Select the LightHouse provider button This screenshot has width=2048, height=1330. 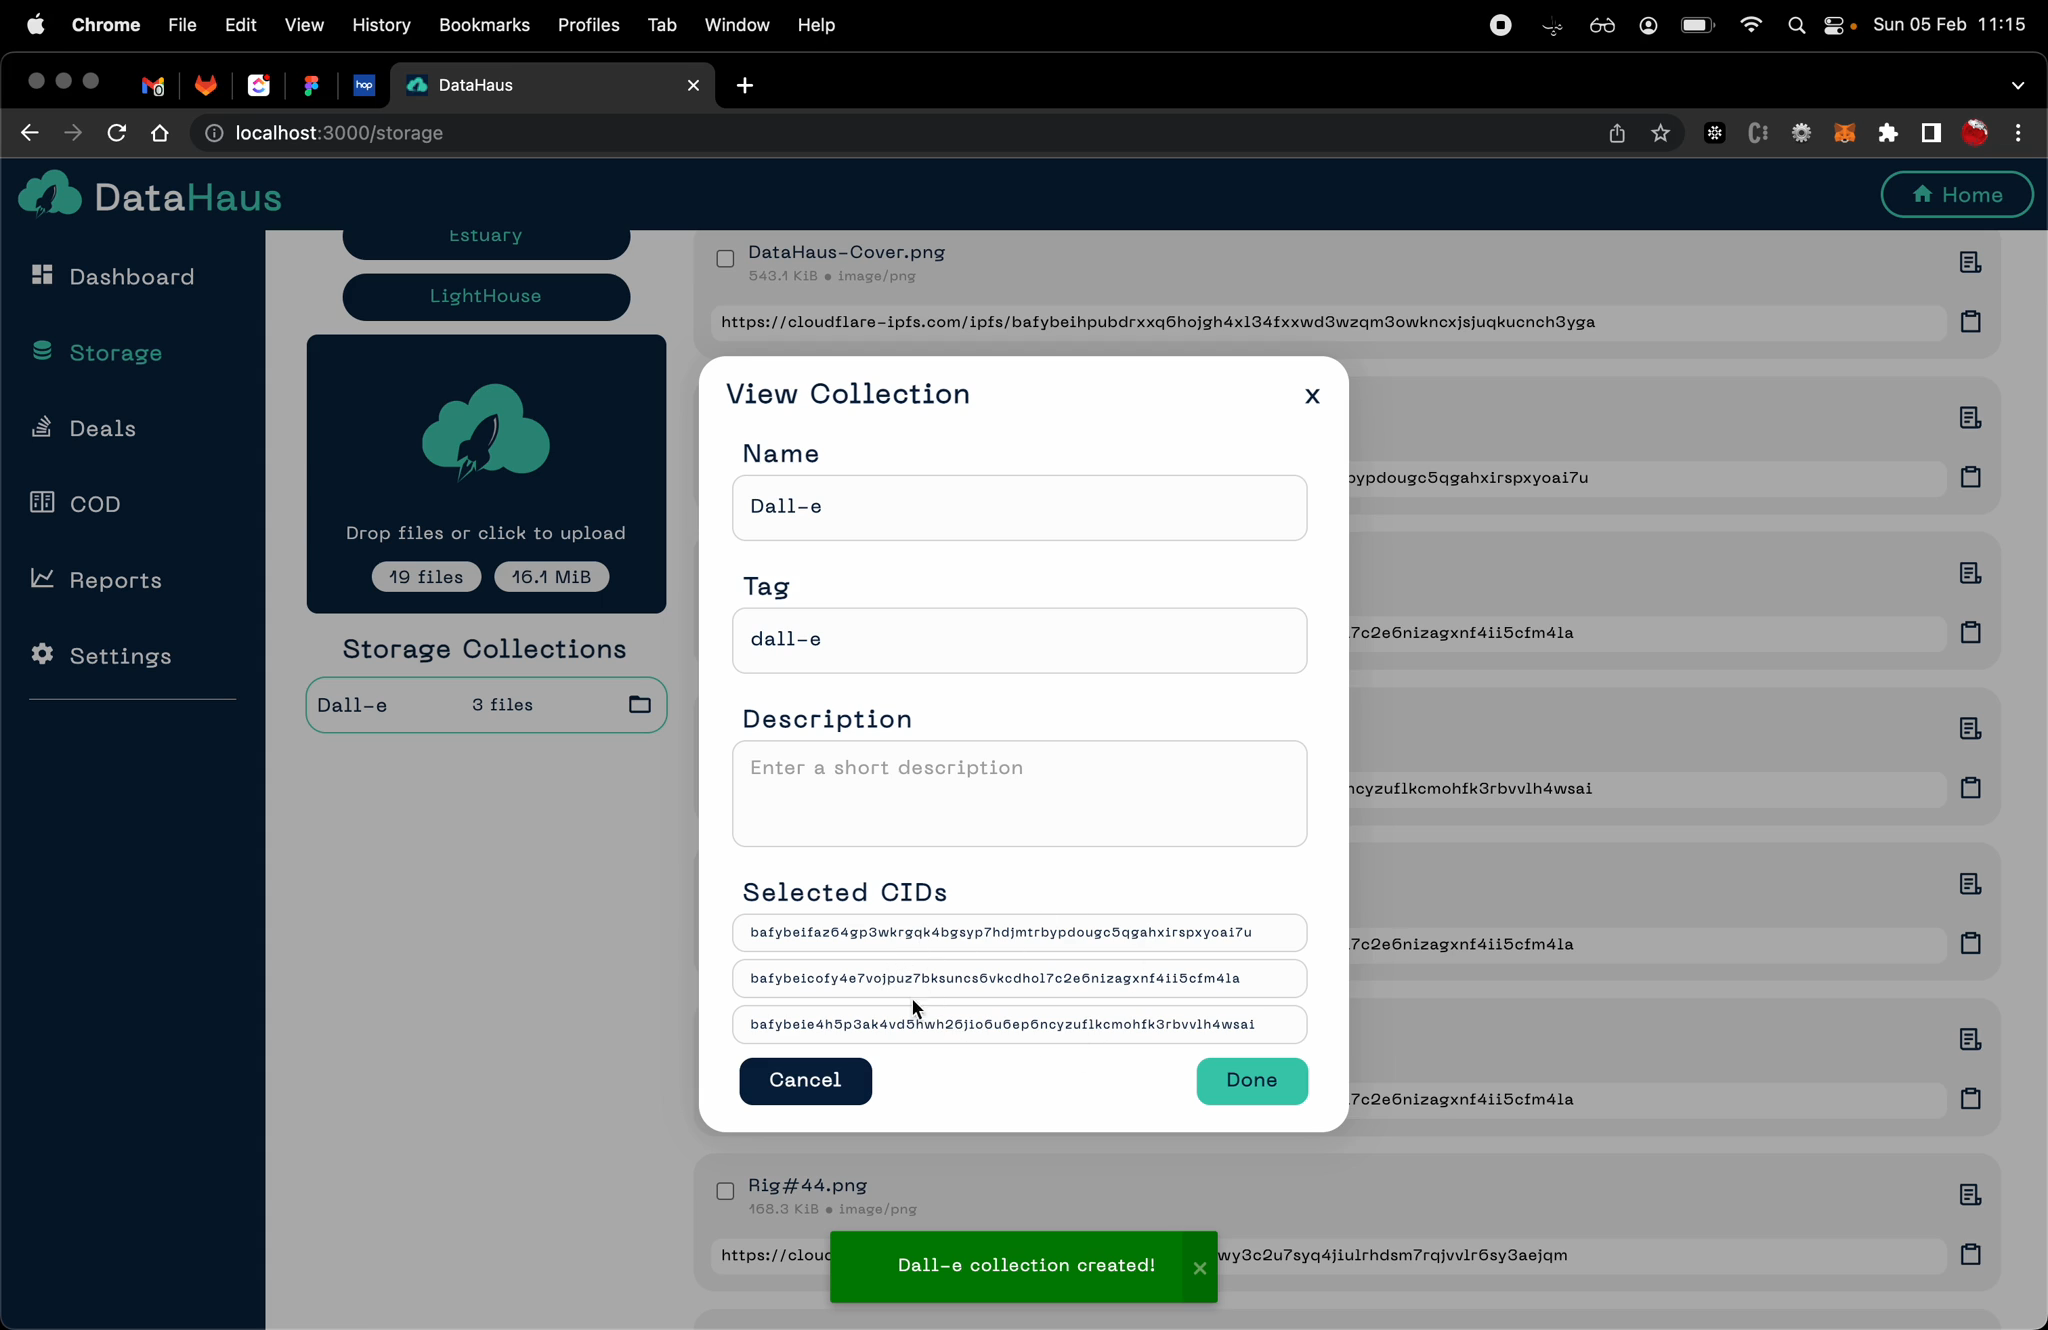click(x=486, y=297)
